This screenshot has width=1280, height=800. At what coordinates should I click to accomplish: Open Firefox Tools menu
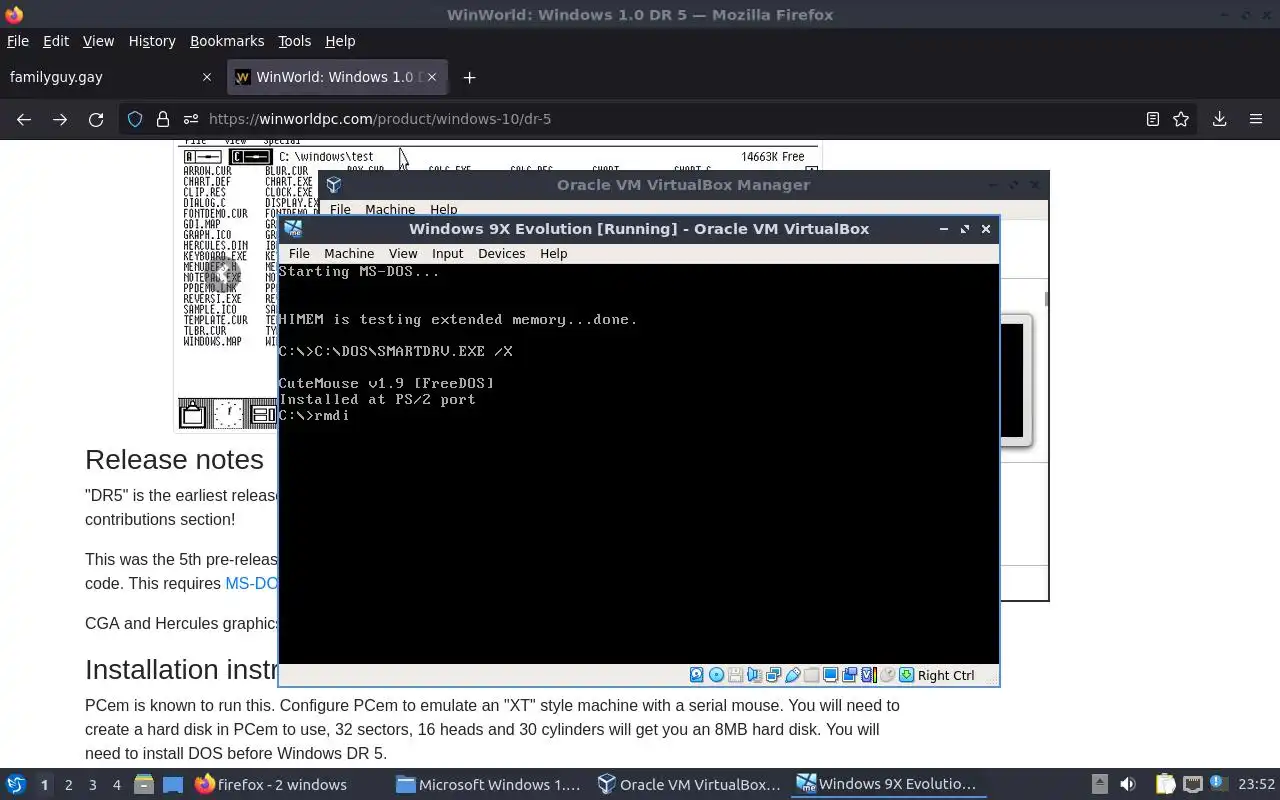coord(294,41)
